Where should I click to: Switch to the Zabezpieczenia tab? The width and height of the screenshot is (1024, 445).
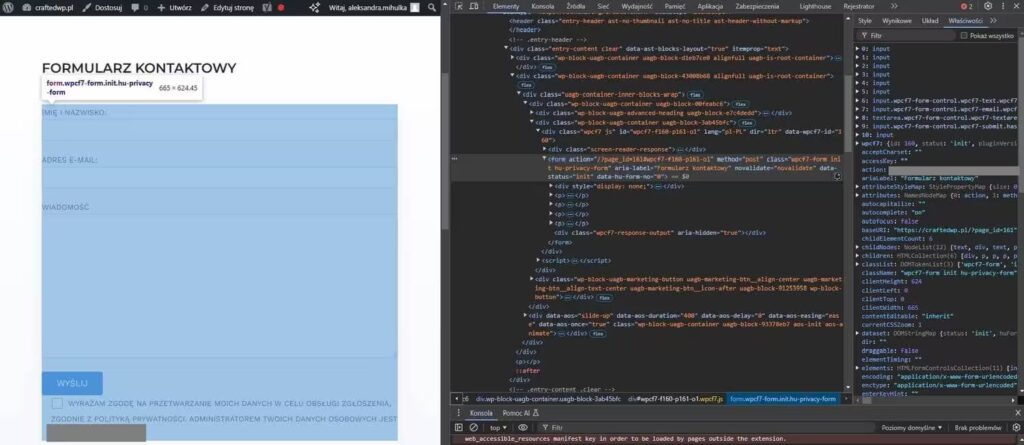[757, 6]
